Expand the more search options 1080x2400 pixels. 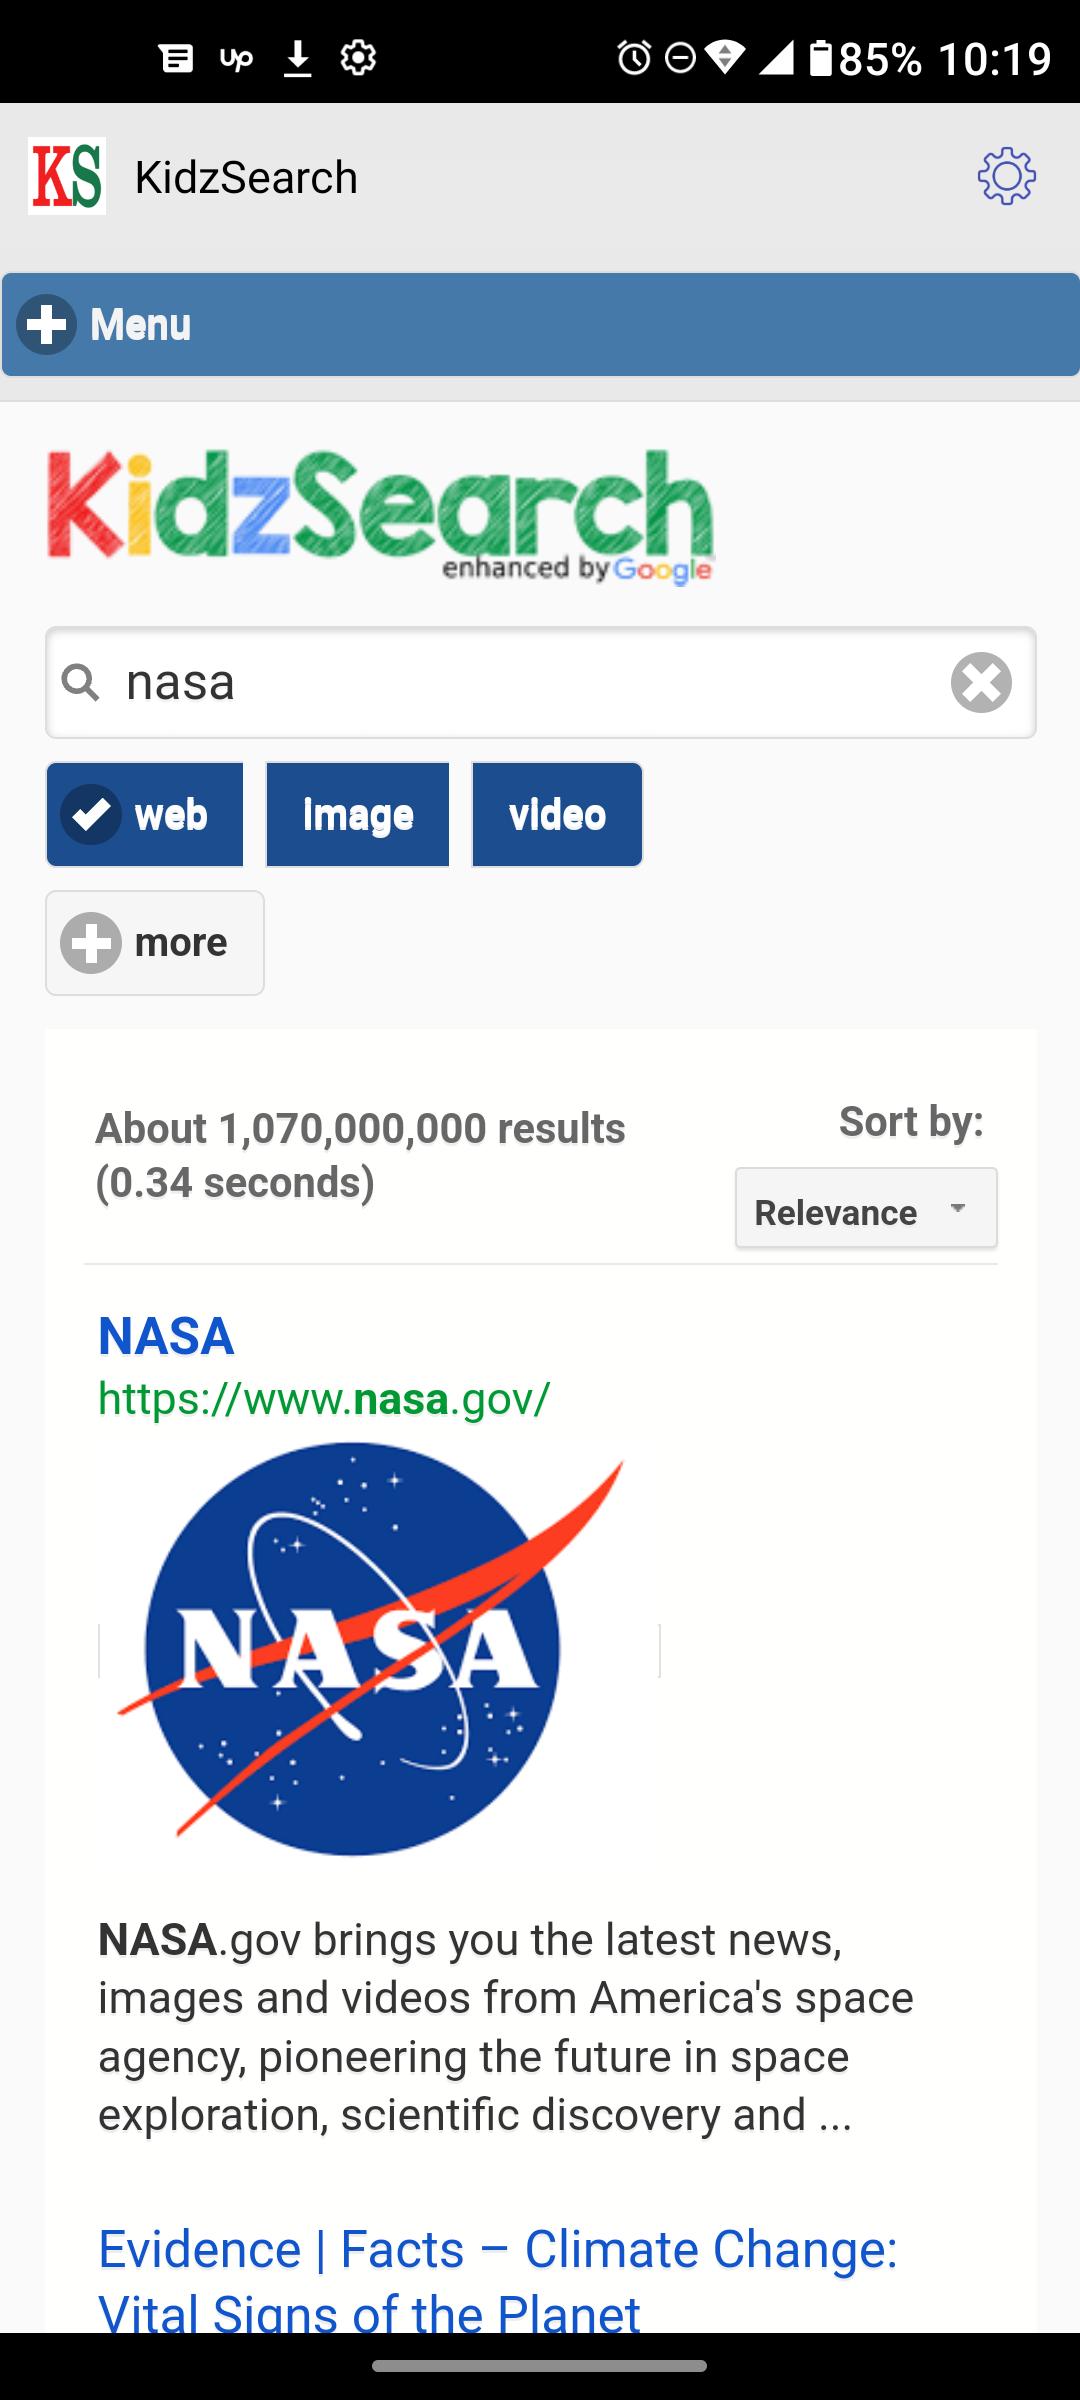click(155, 943)
